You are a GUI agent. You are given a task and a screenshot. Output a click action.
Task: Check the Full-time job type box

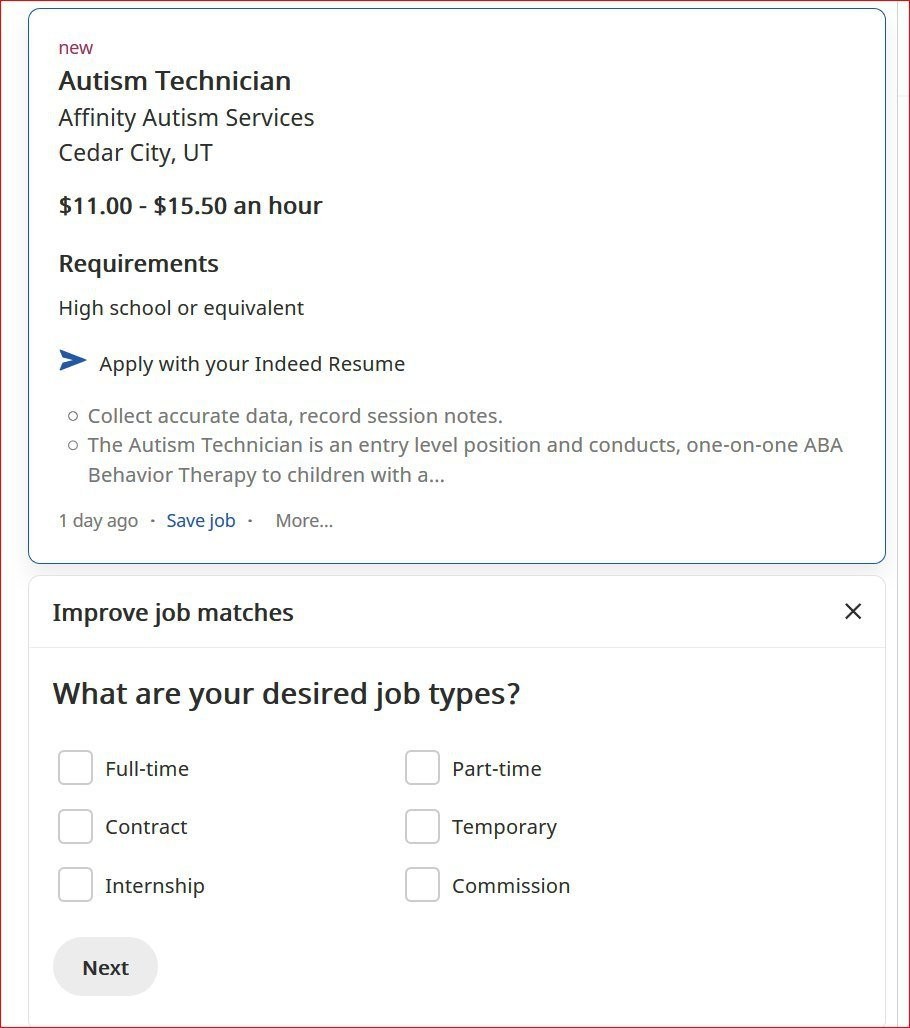(x=75, y=768)
